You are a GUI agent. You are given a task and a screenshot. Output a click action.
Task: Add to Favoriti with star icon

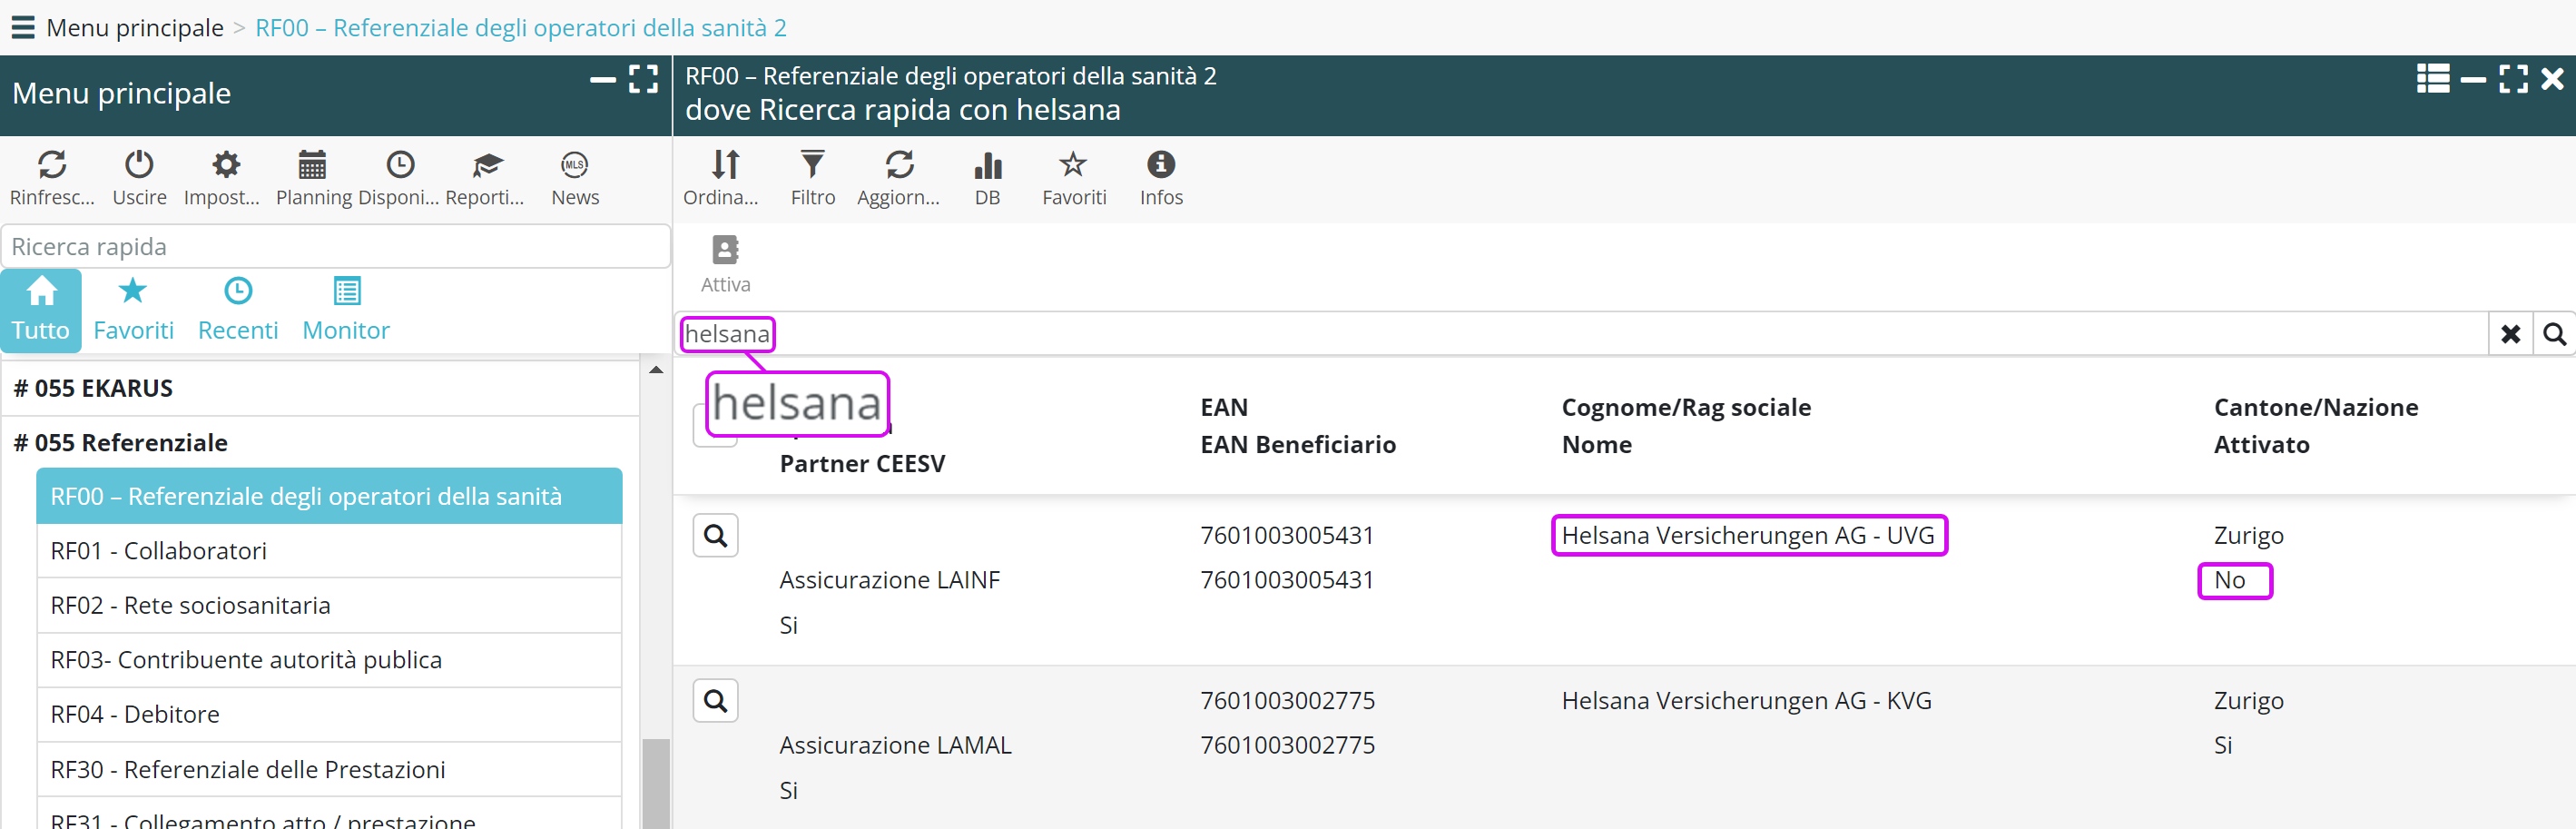tap(1073, 165)
